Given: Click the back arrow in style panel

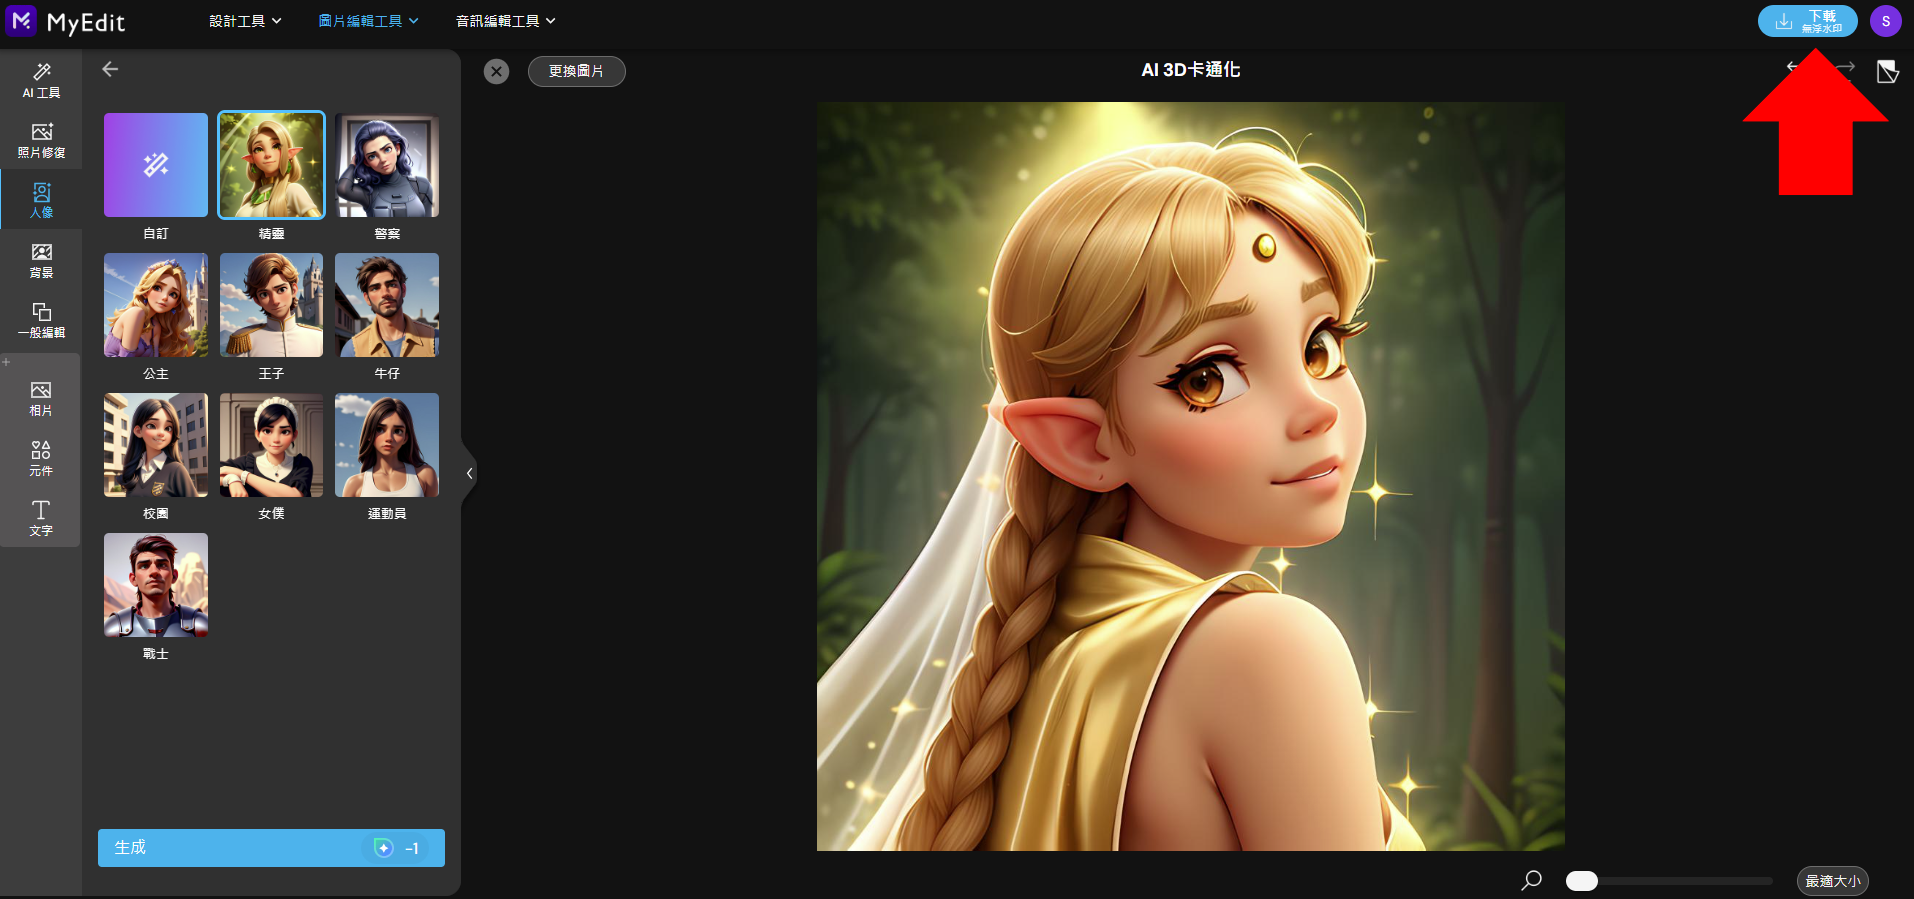Looking at the screenshot, I should [110, 69].
